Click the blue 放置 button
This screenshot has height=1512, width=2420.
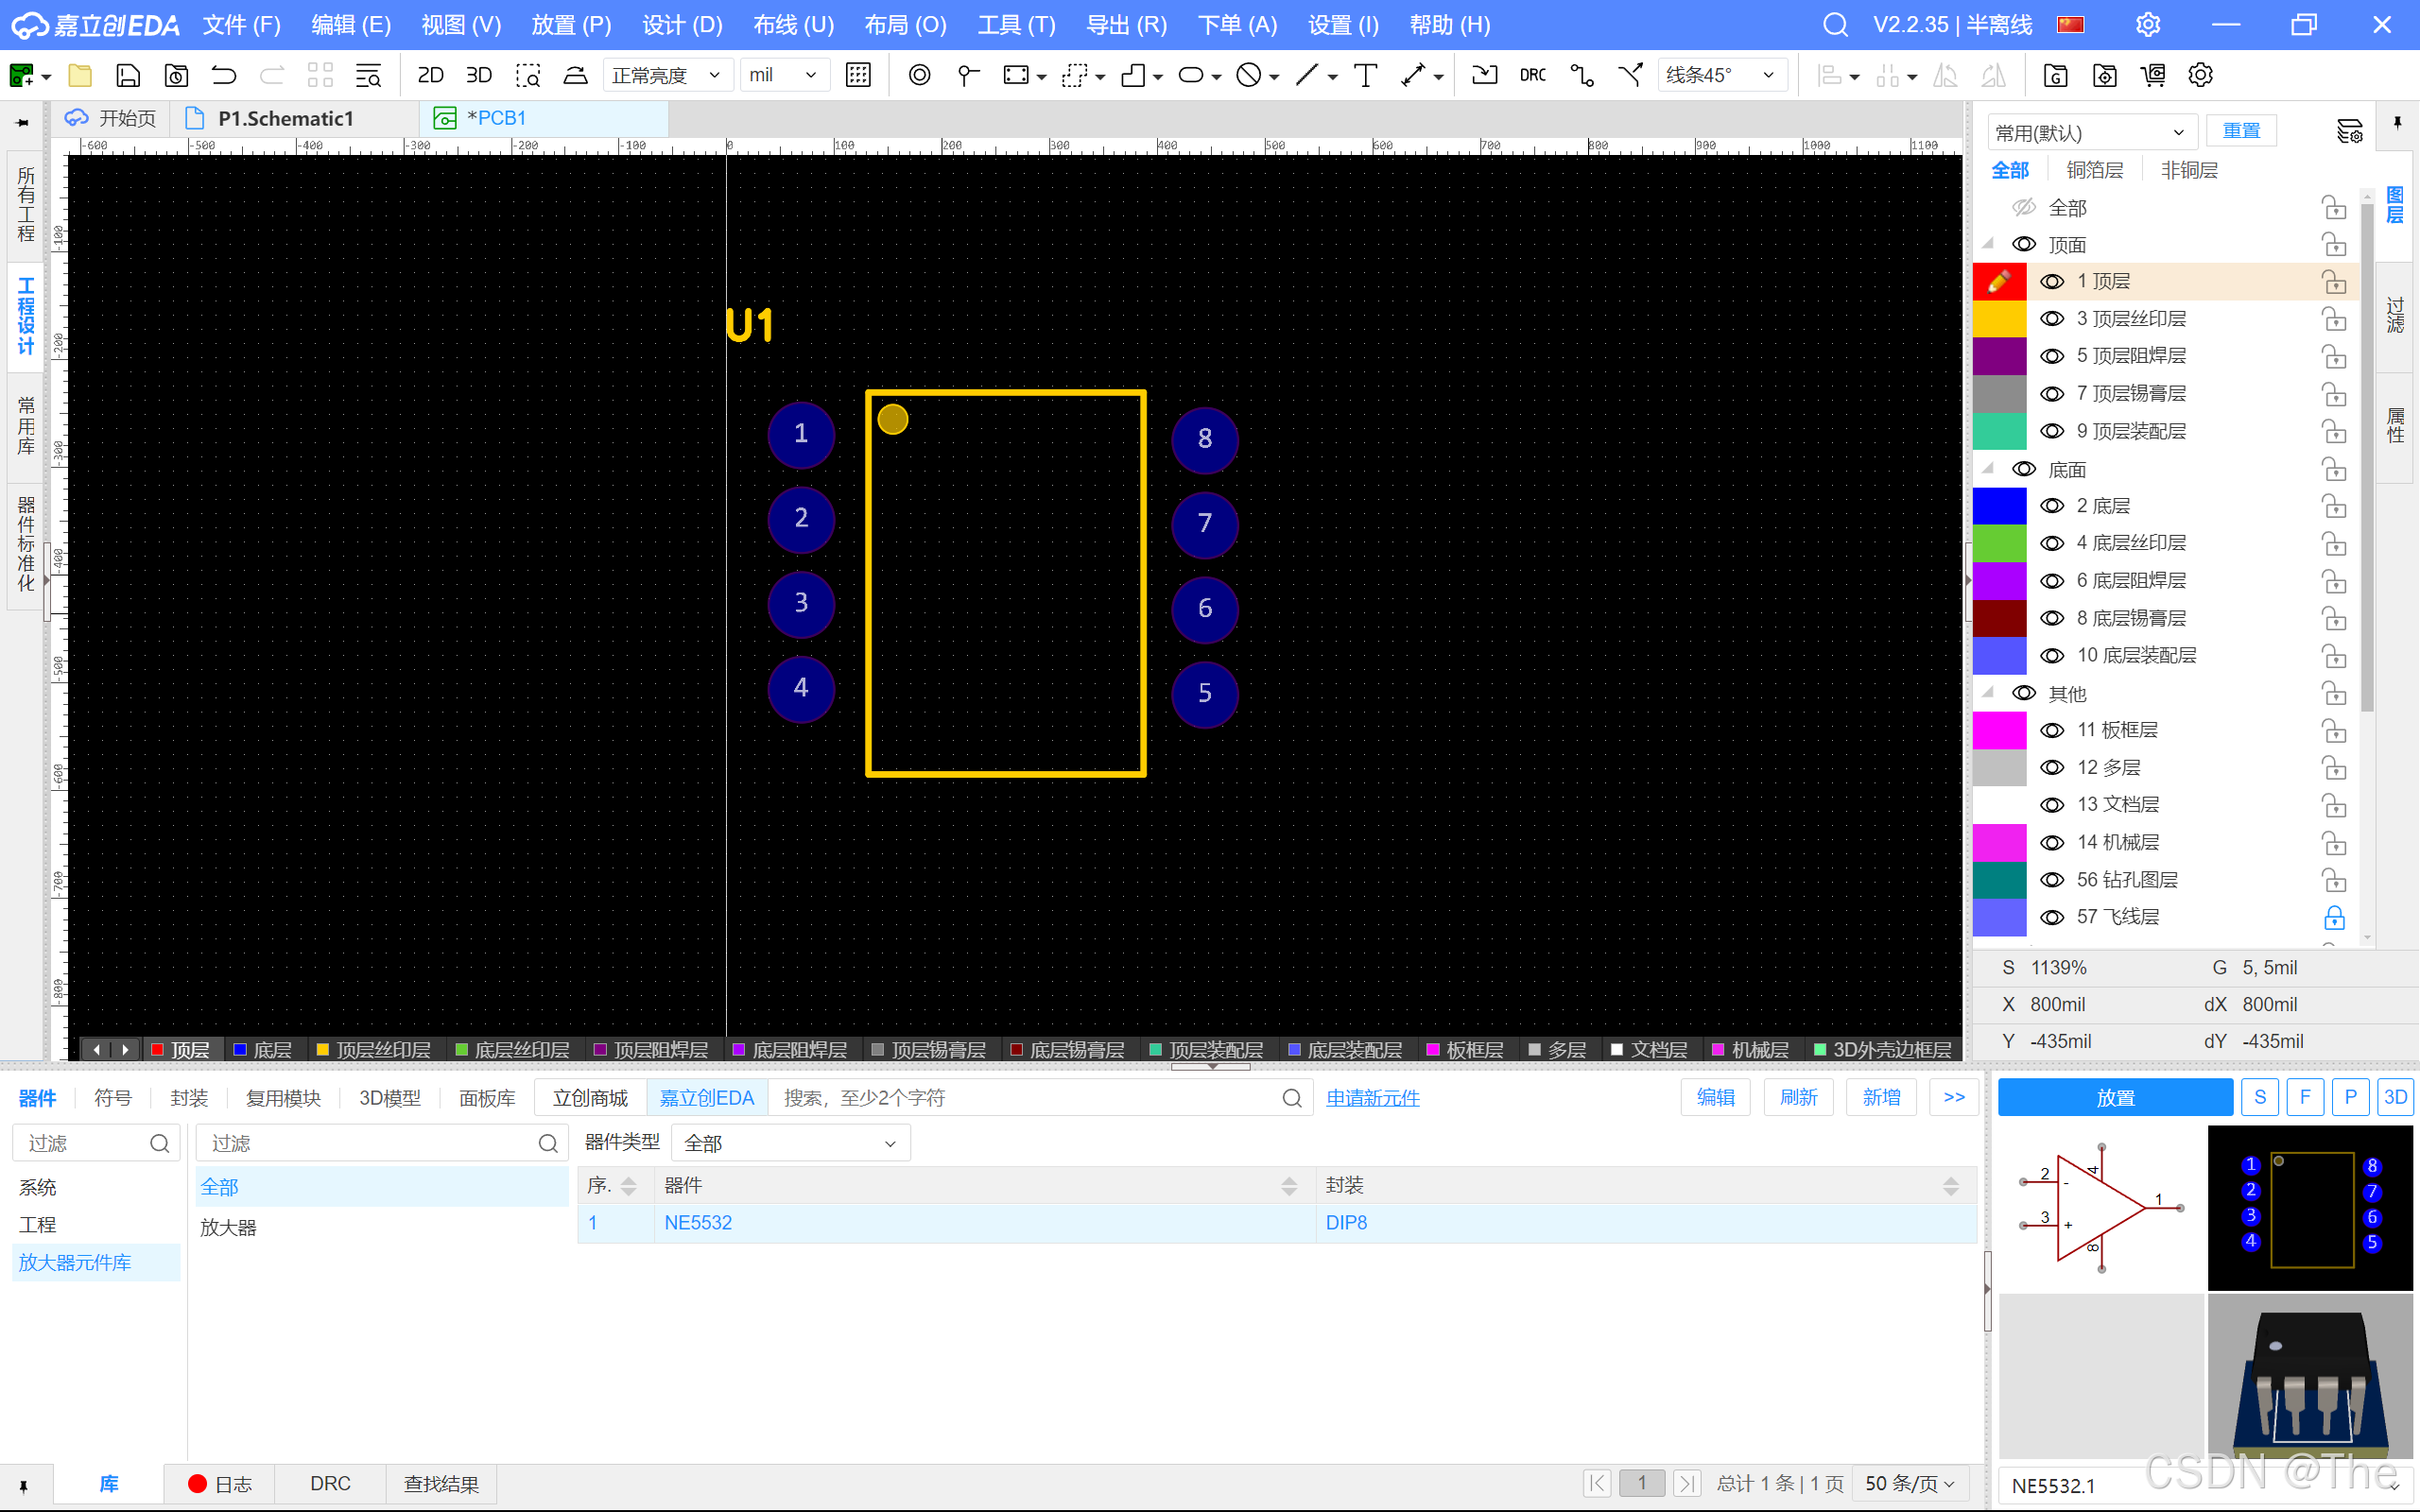click(2115, 1097)
